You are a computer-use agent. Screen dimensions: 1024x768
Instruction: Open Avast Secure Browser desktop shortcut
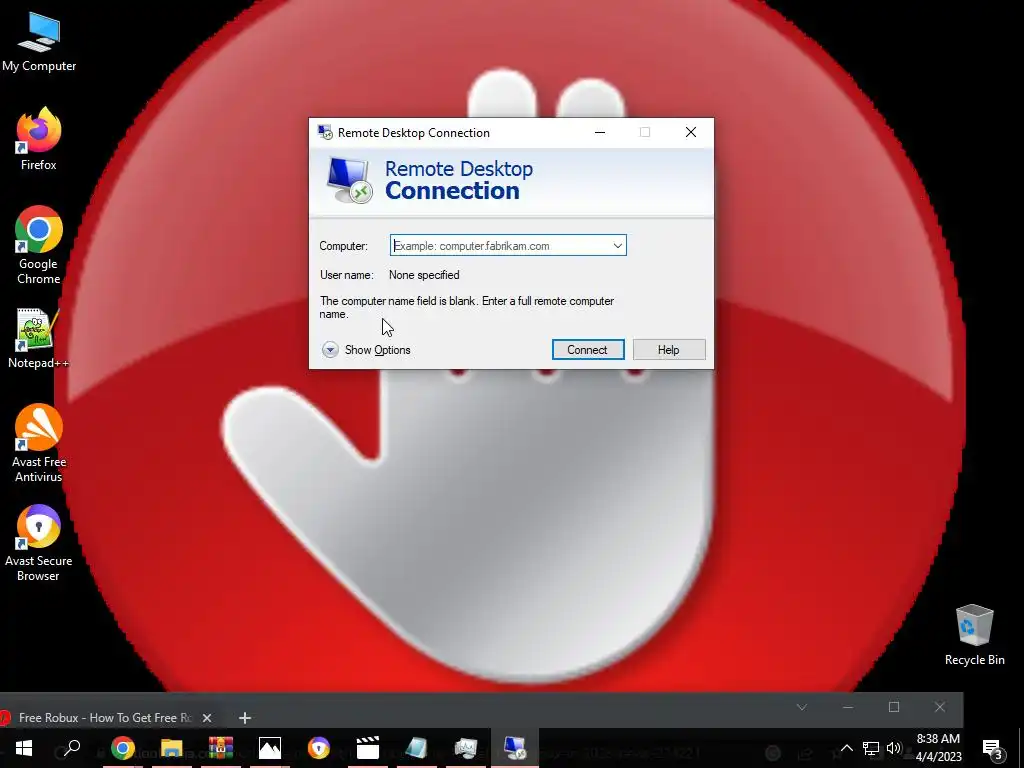tap(39, 542)
